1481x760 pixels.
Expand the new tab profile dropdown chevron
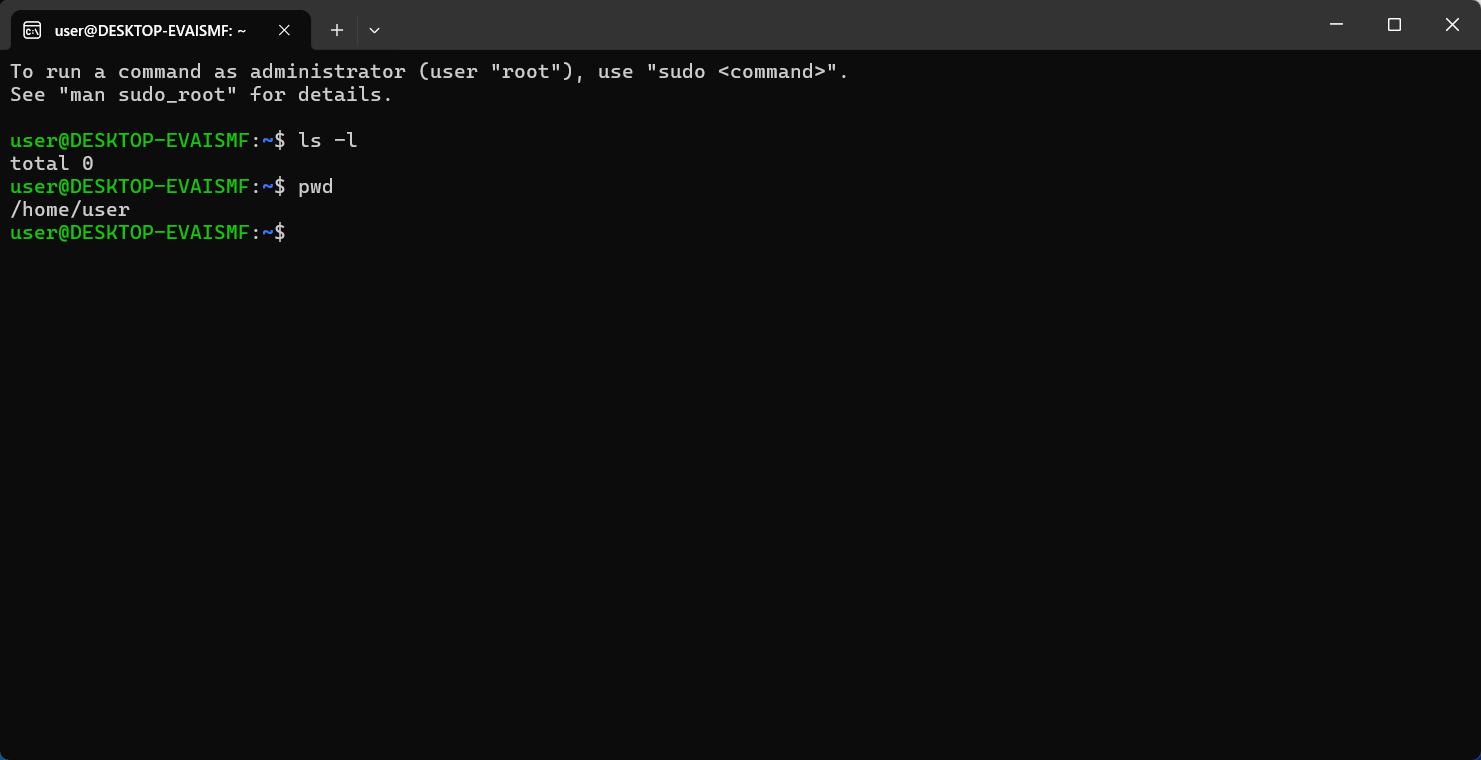(x=374, y=30)
